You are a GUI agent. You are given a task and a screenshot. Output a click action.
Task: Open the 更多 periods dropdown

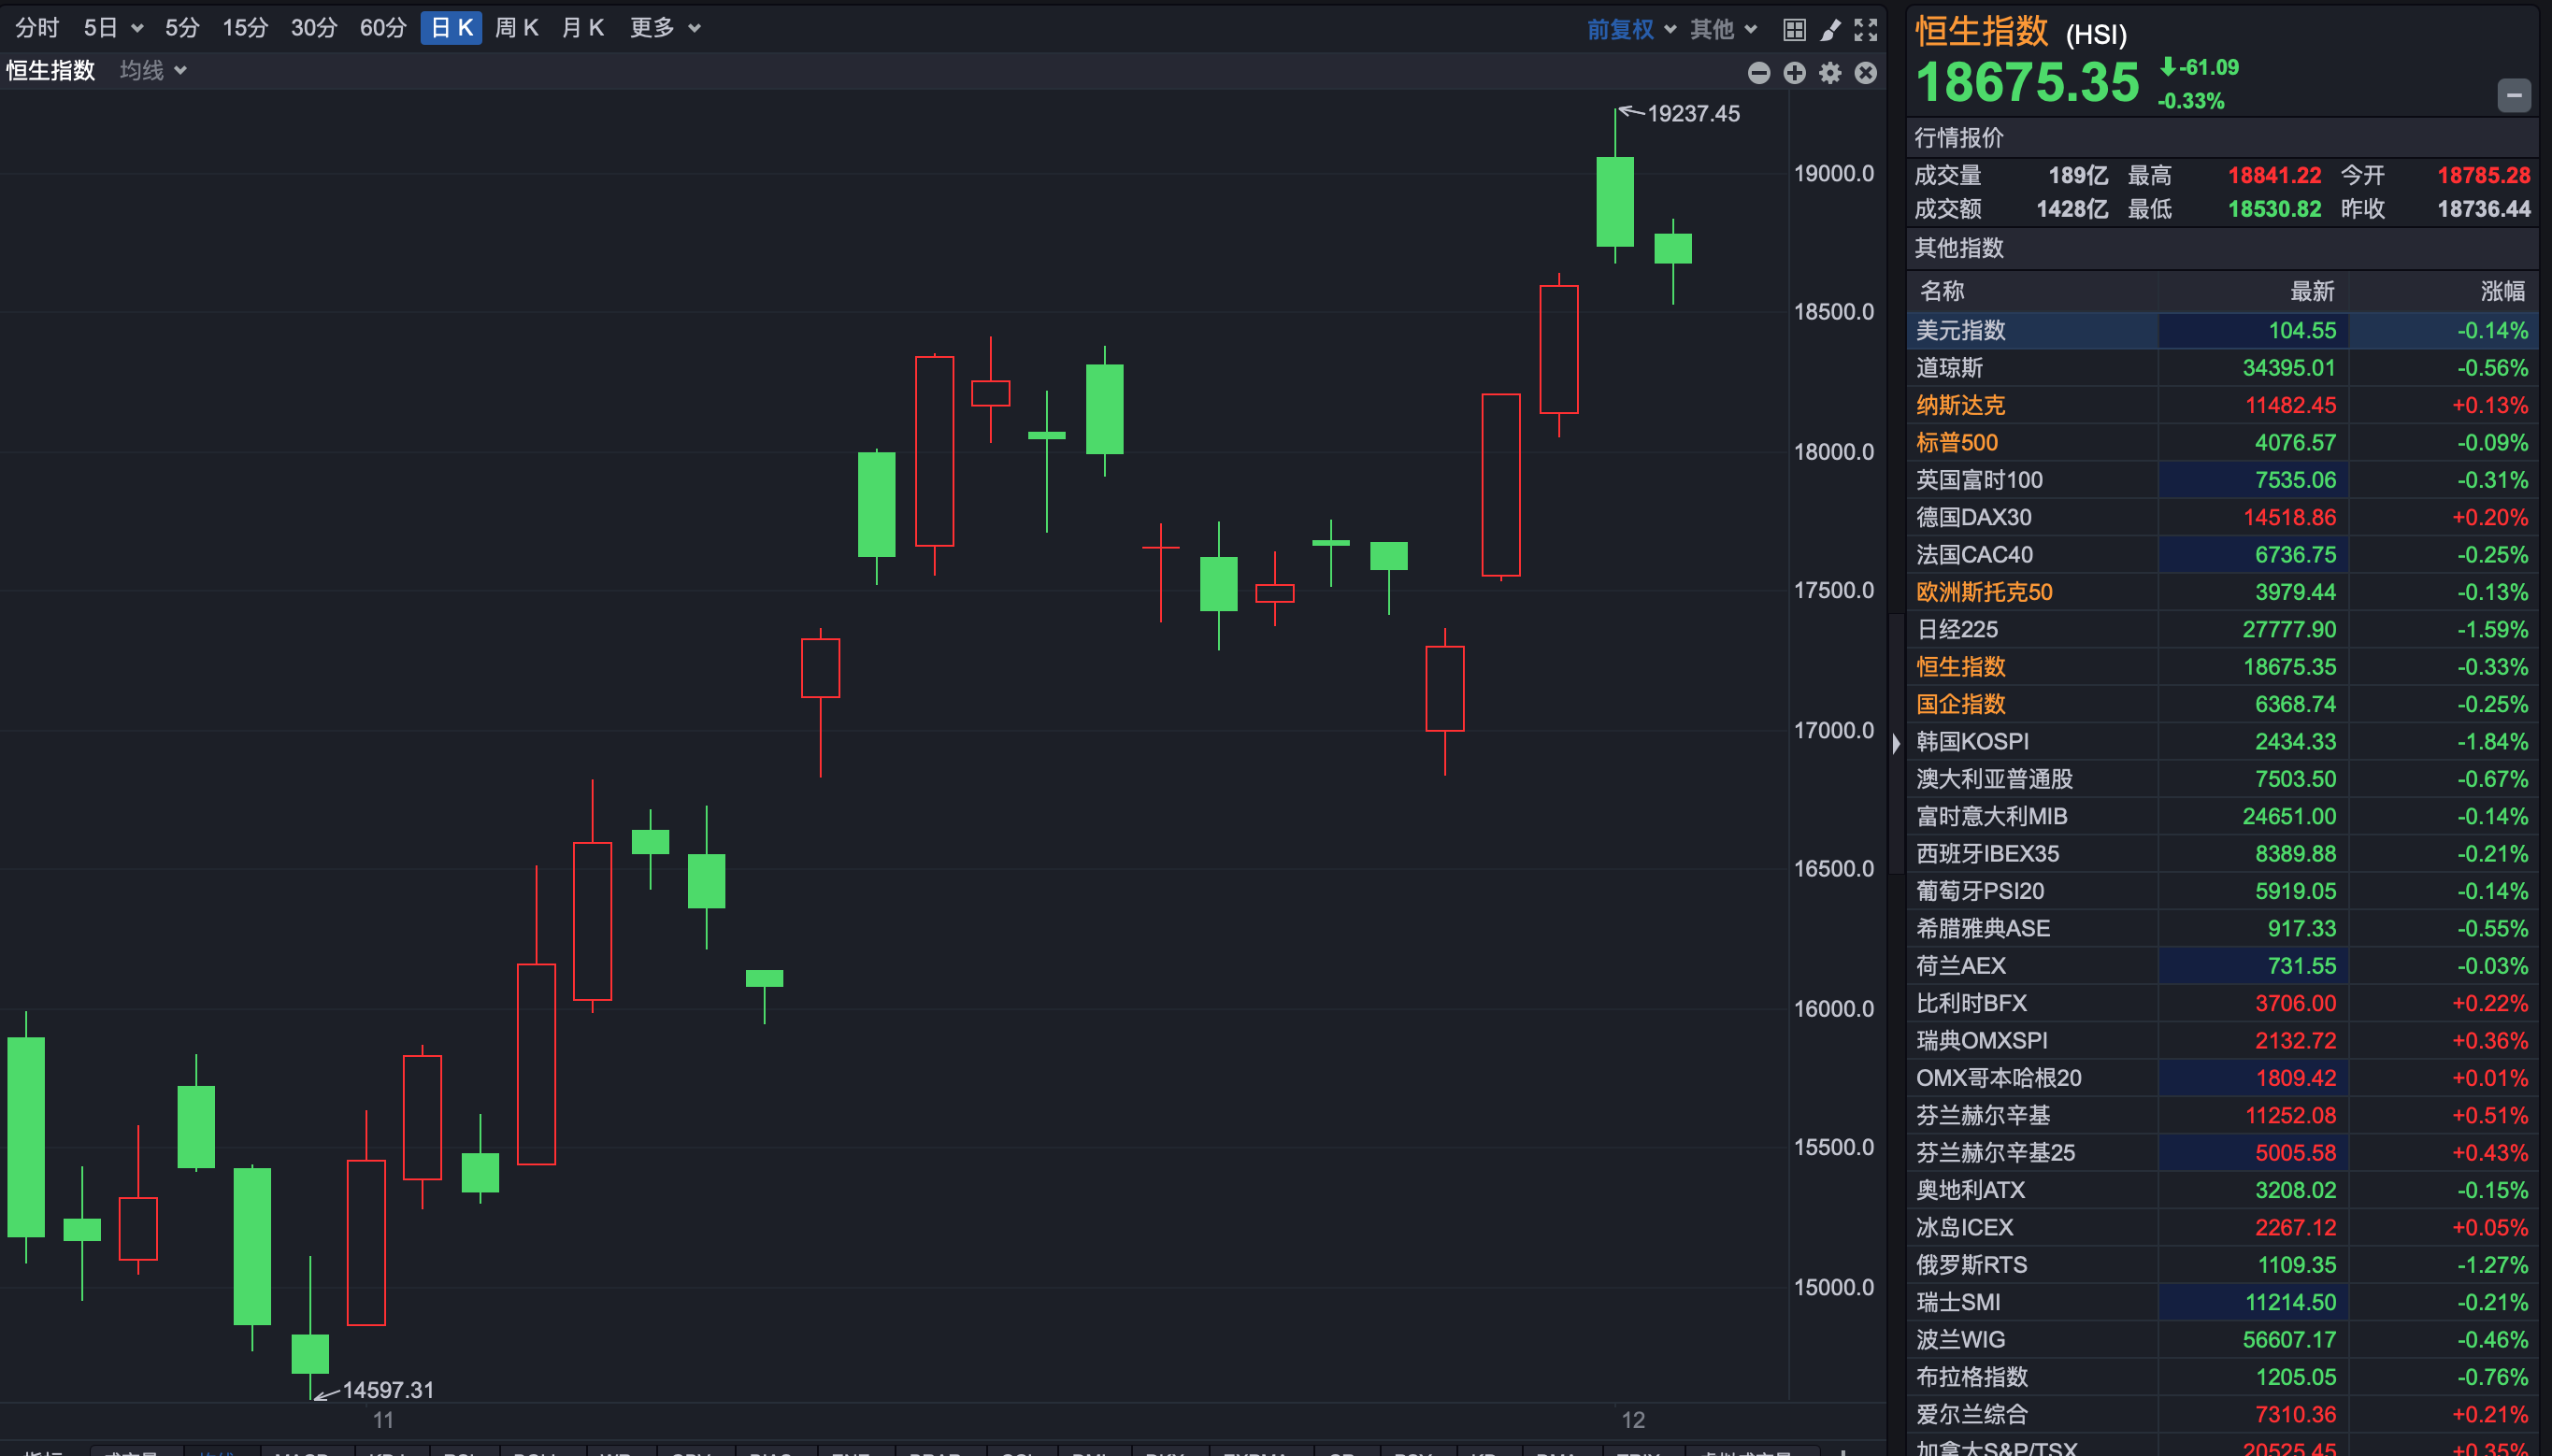664,28
